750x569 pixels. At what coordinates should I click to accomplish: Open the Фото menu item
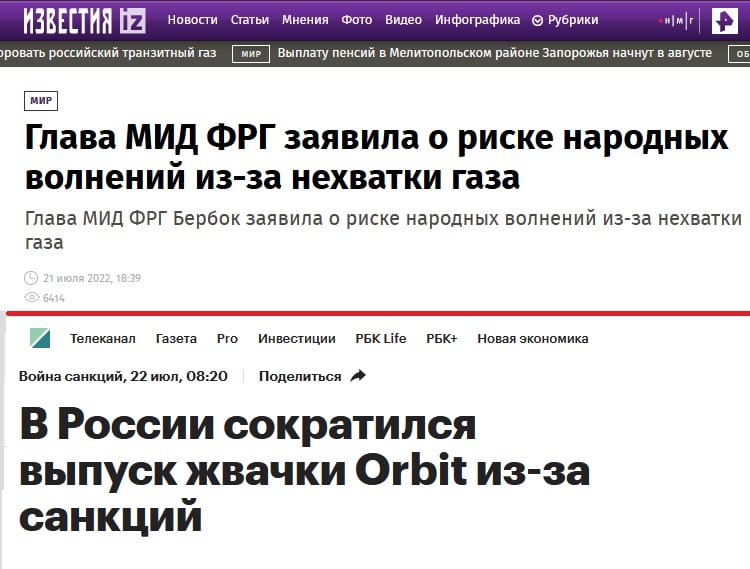click(x=356, y=20)
